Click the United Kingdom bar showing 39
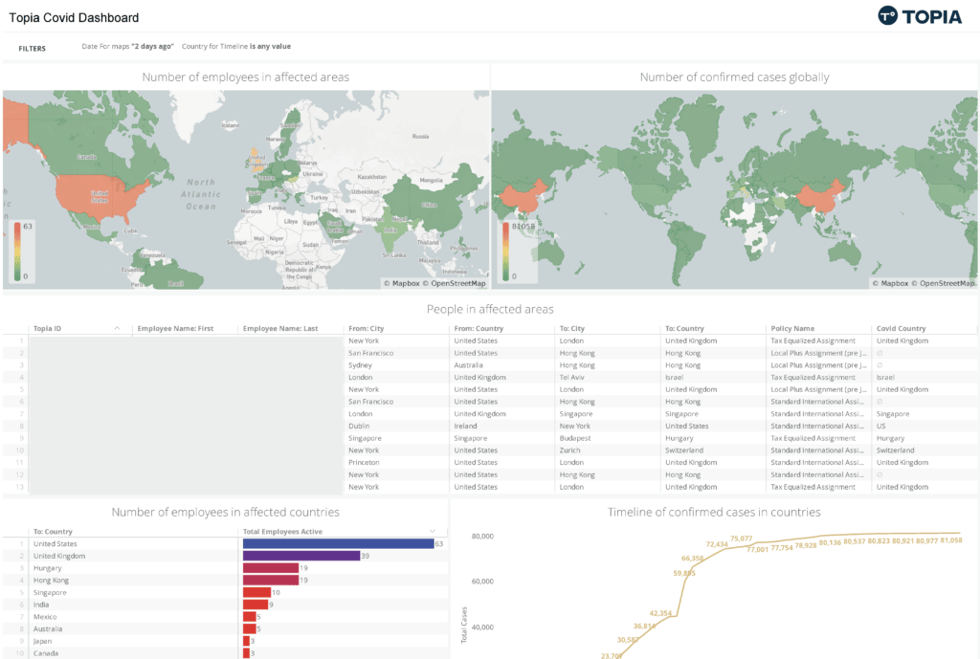Image resolution: width=980 pixels, height=659 pixels. click(x=301, y=556)
